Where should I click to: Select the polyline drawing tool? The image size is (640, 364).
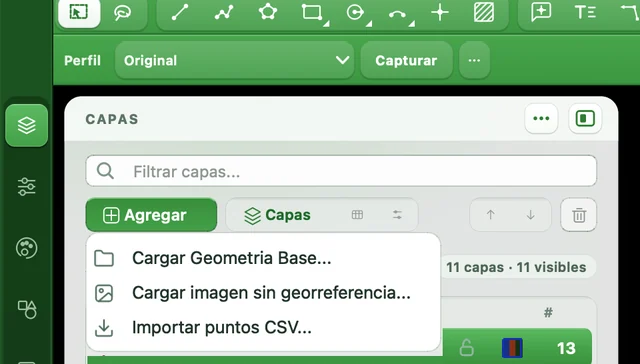click(224, 13)
